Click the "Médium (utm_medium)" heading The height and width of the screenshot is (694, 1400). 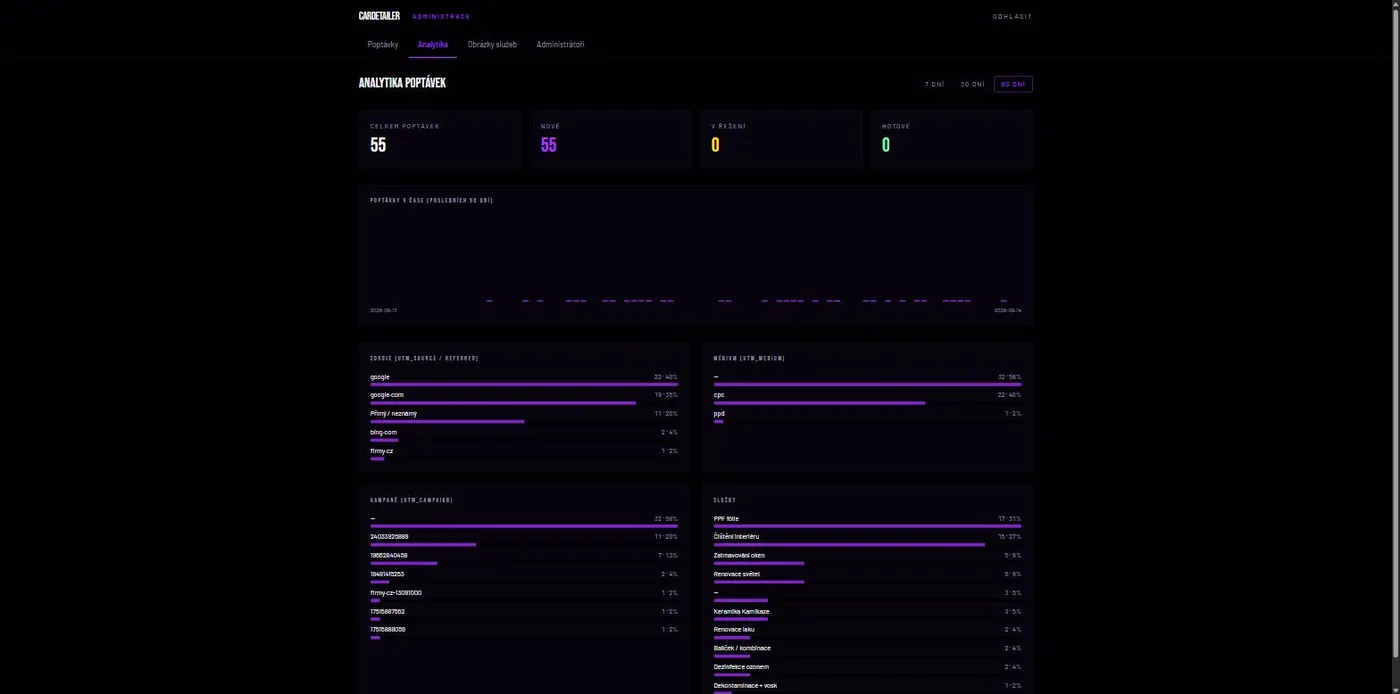tap(749, 358)
